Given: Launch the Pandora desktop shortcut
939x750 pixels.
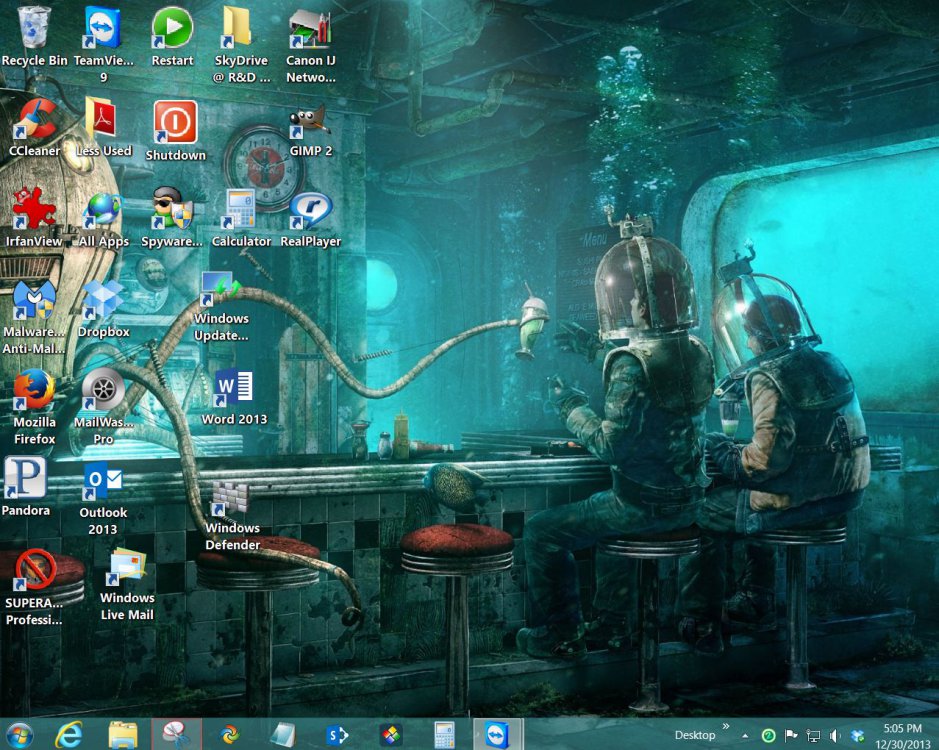Looking at the screenshot, I should click(x=26, y=479).
